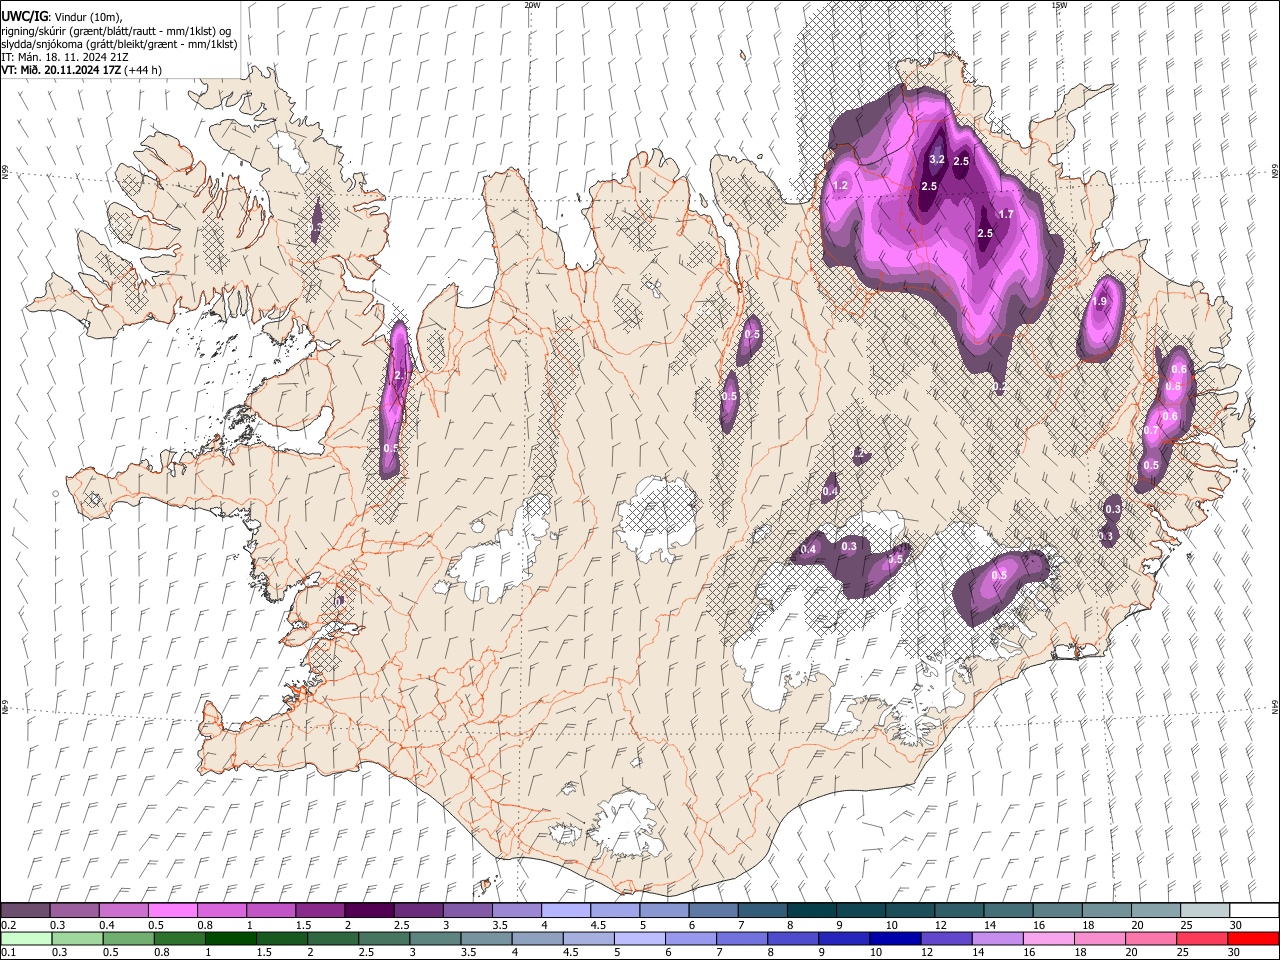
Task: Select the bright red 30 swatch in lower legend row
Action: [x=1253, y=938]
